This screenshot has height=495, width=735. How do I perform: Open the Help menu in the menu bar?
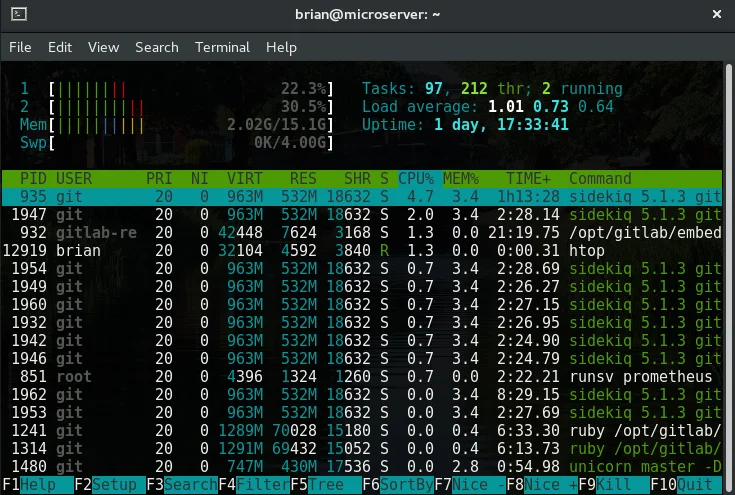tap(281, 47)
